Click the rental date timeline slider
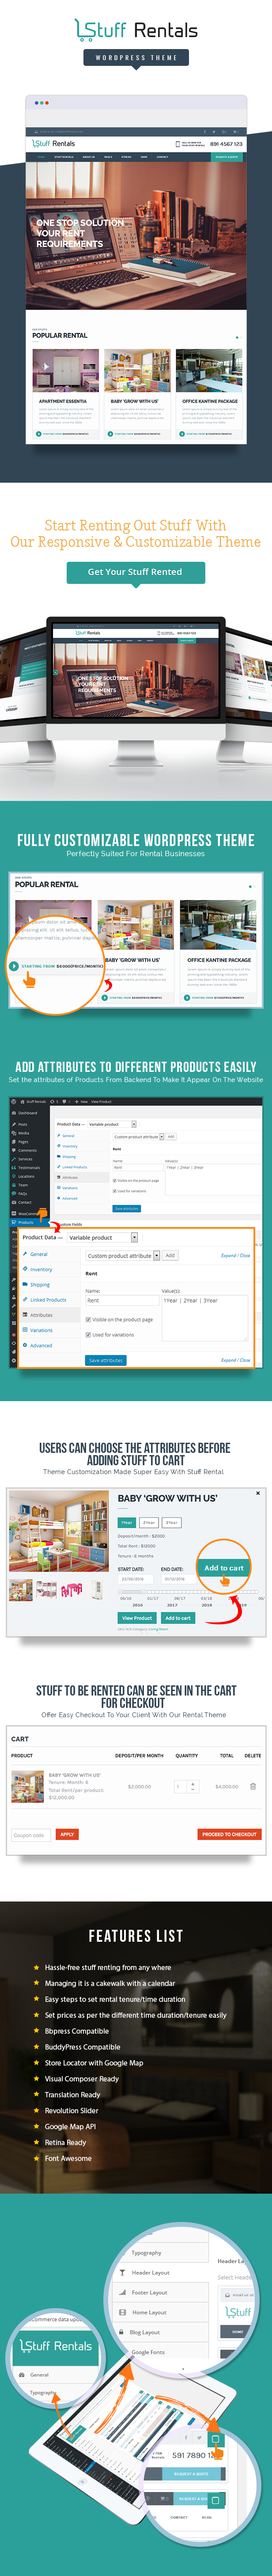 [188, 1591]
